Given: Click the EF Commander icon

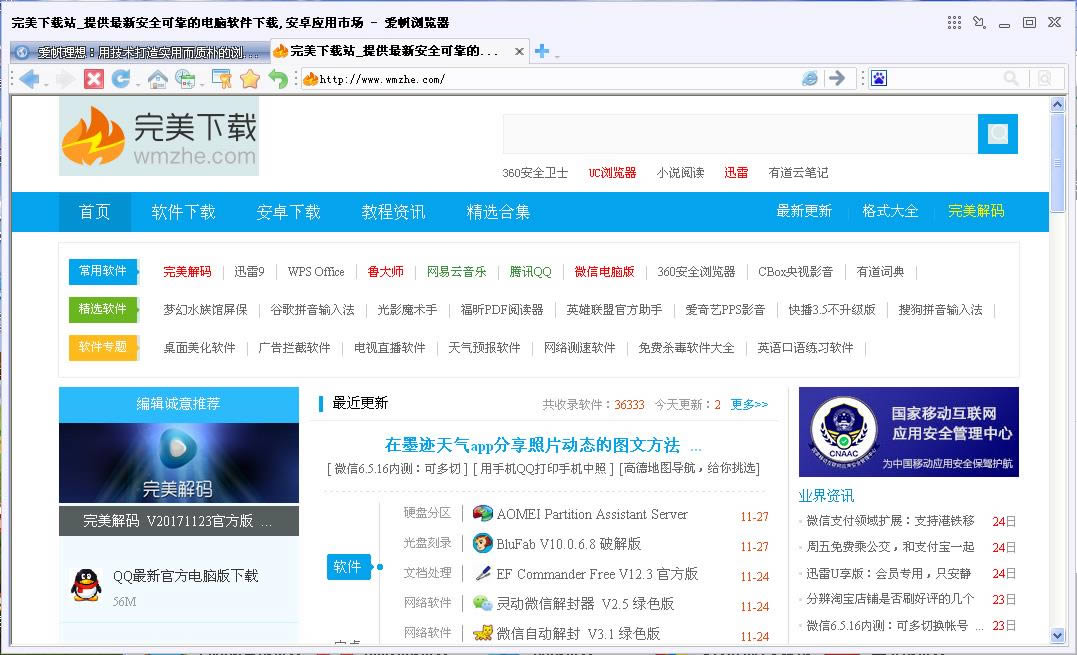Looking at the screenshot, I should (483, 573).
